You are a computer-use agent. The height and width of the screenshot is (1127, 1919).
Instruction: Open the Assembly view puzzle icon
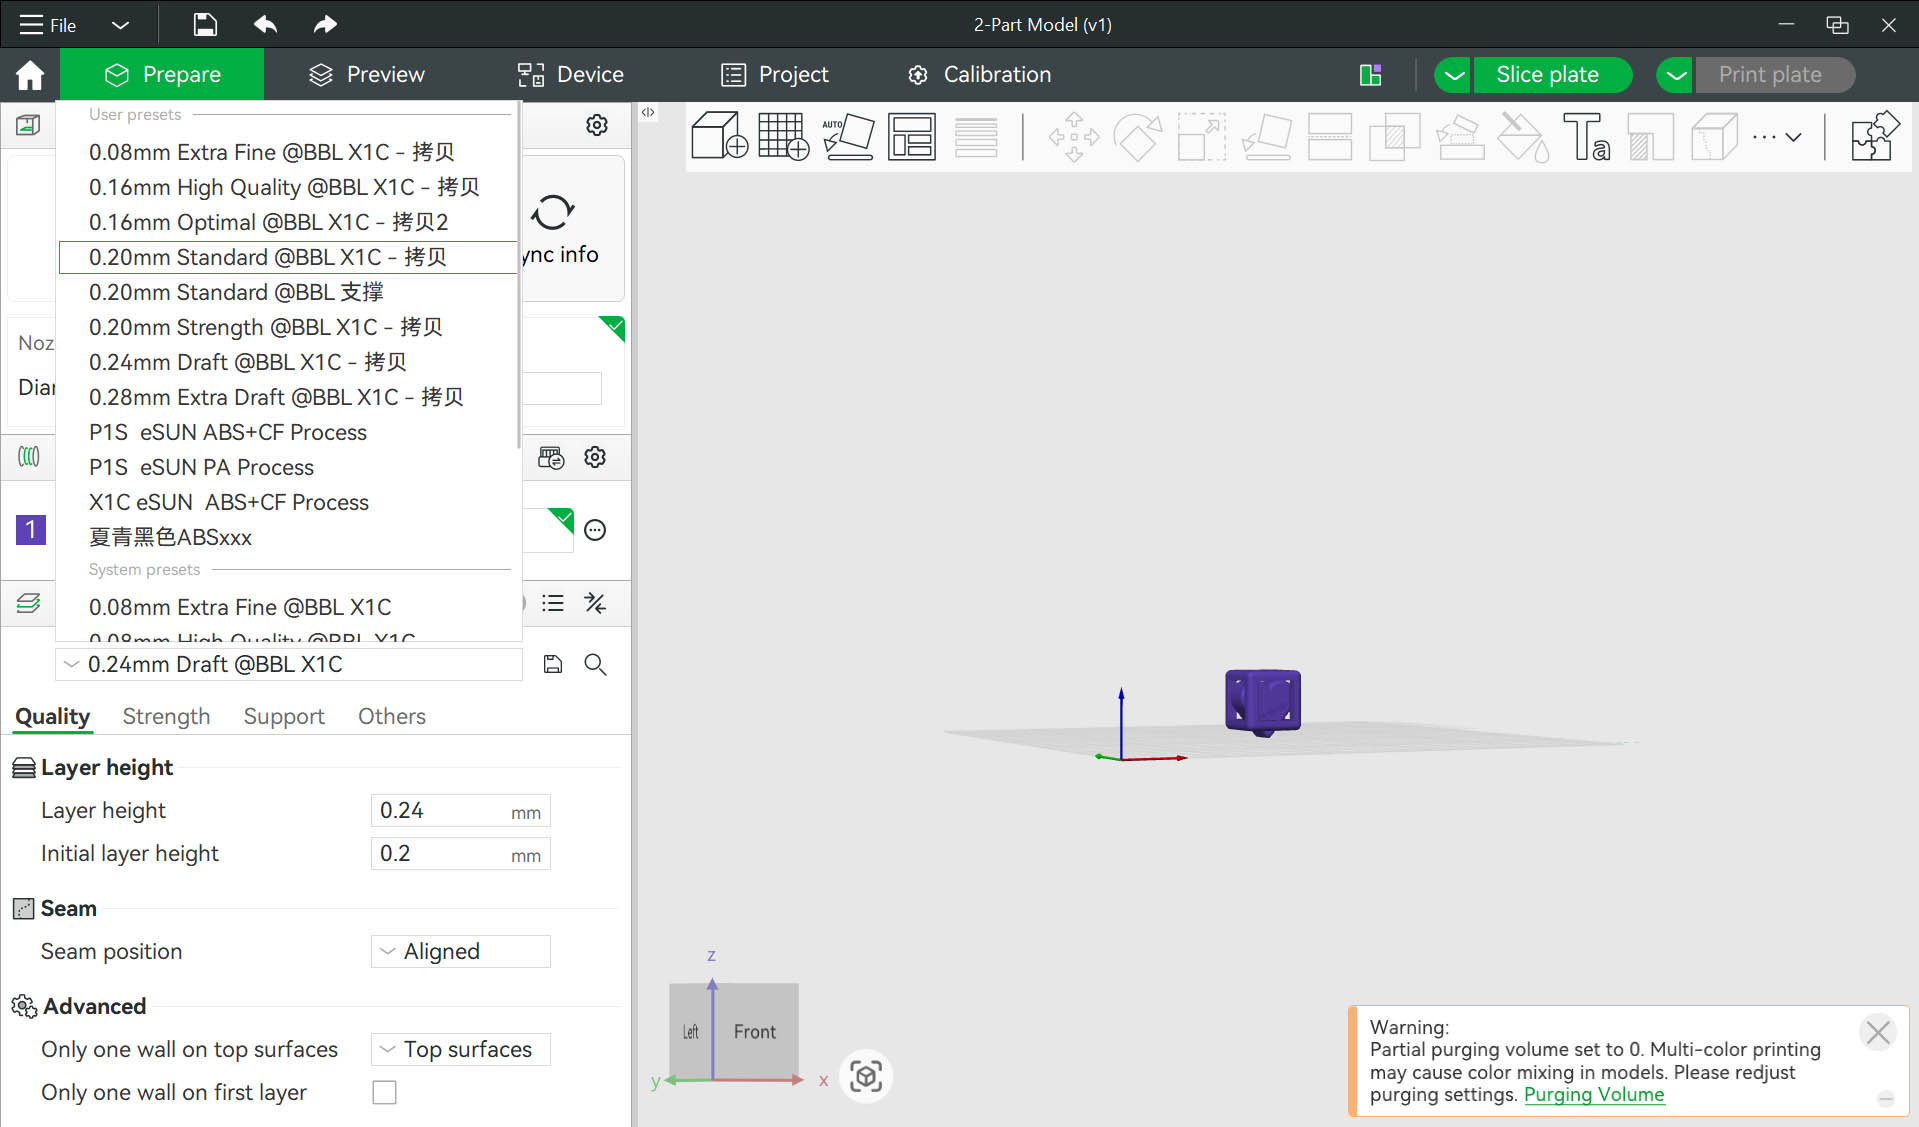[x=1874, y=136]
